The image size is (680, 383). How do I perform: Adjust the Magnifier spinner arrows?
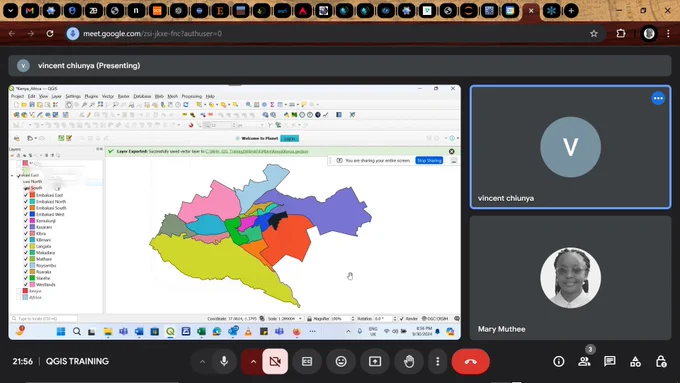tap(353, 319)
